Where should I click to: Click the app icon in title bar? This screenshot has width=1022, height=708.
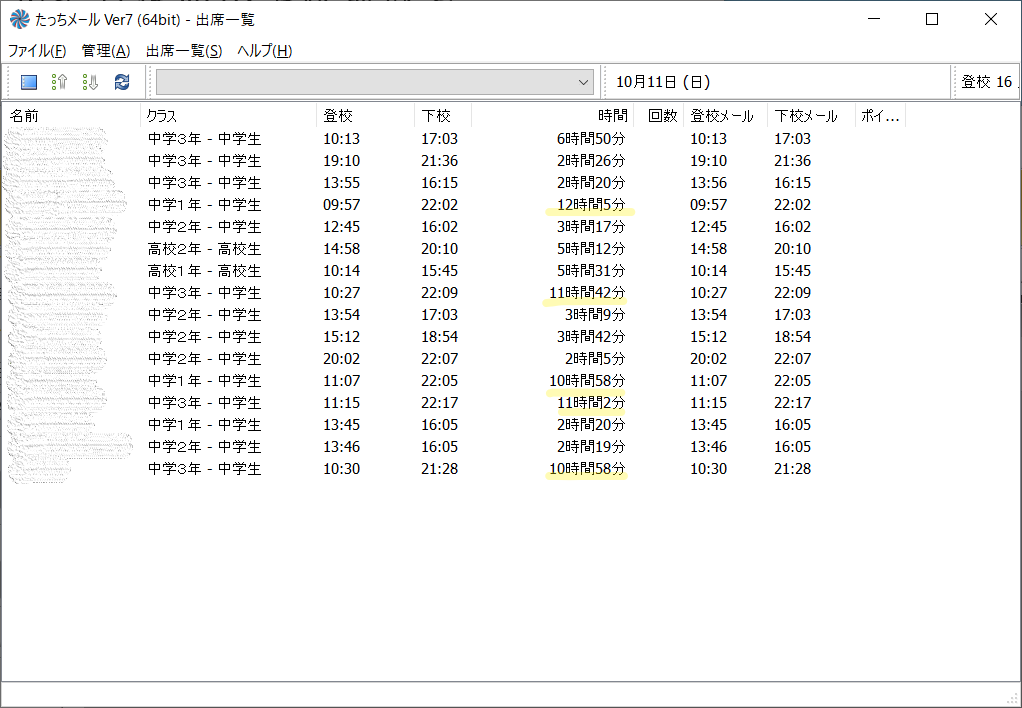[18, 19]
